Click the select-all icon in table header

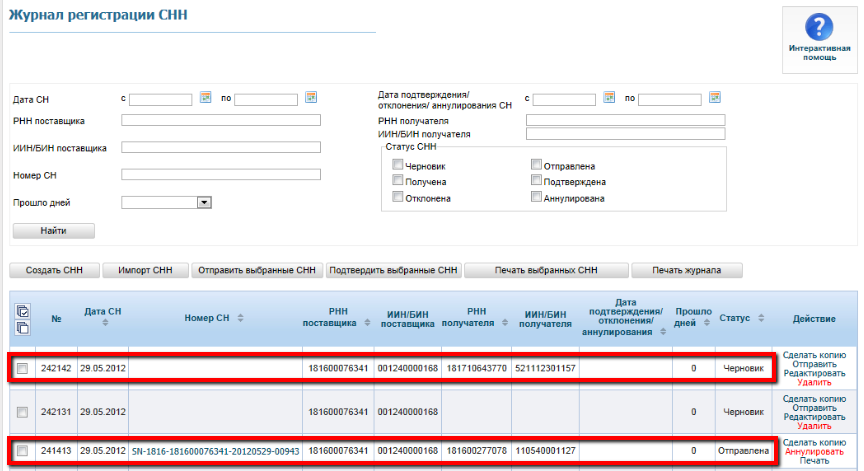point(22,311)
